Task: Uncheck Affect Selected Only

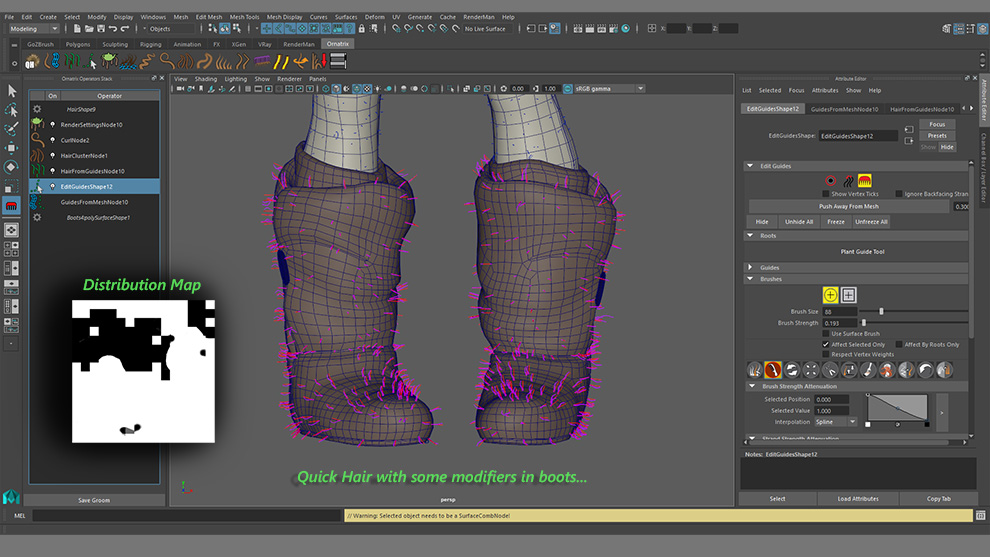Action: coord(826,344)
